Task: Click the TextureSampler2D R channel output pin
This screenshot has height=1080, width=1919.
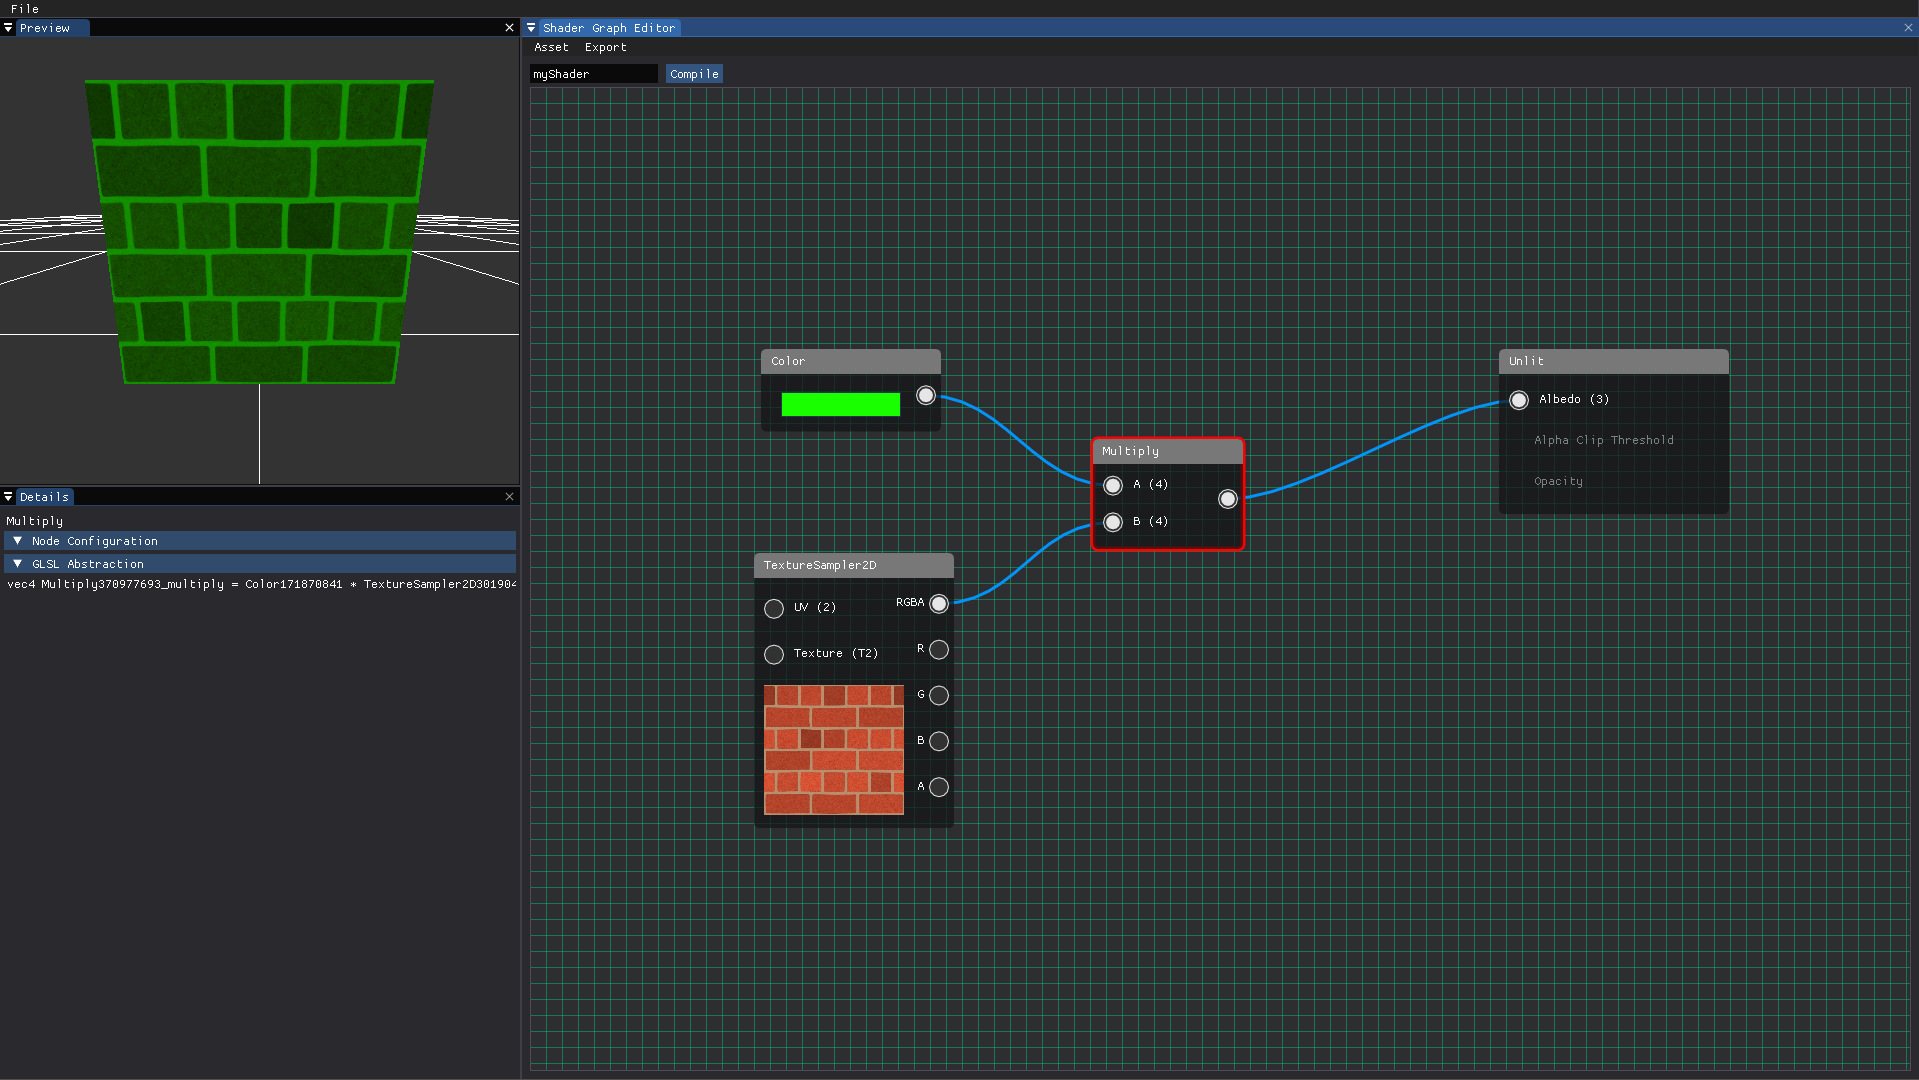Action: [x=939, y=650]
